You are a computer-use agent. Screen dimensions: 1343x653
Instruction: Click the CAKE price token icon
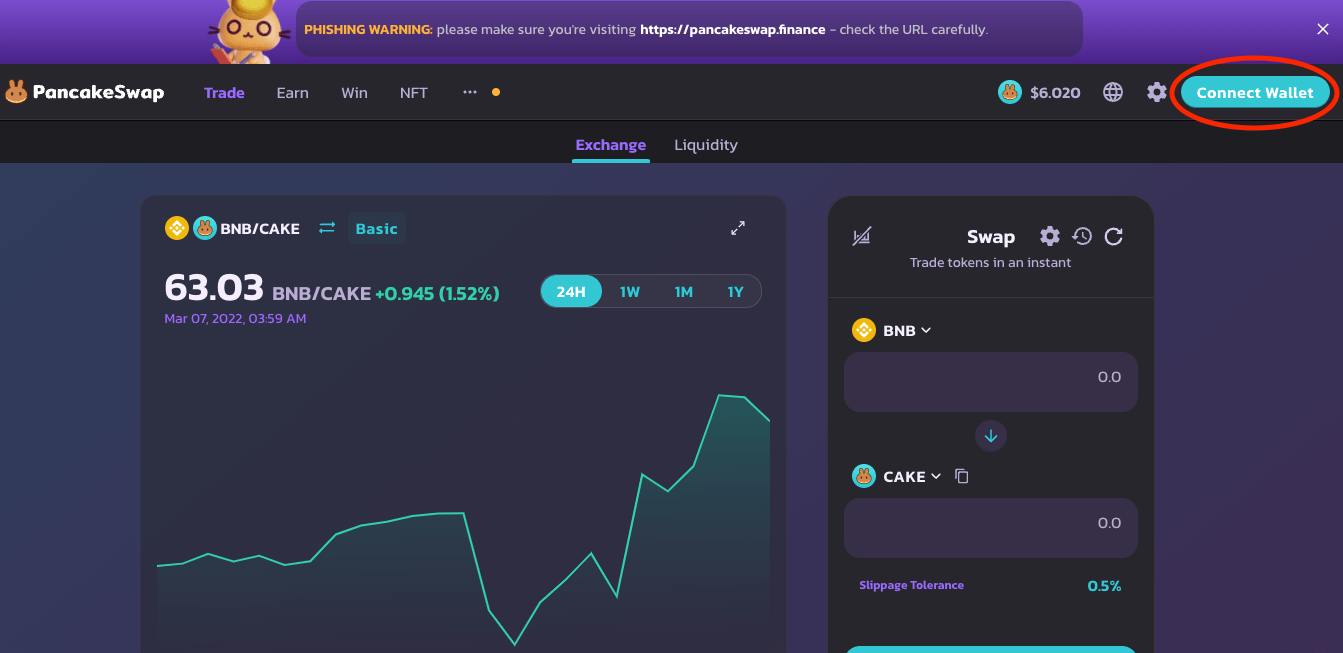tap(1010, 92)
